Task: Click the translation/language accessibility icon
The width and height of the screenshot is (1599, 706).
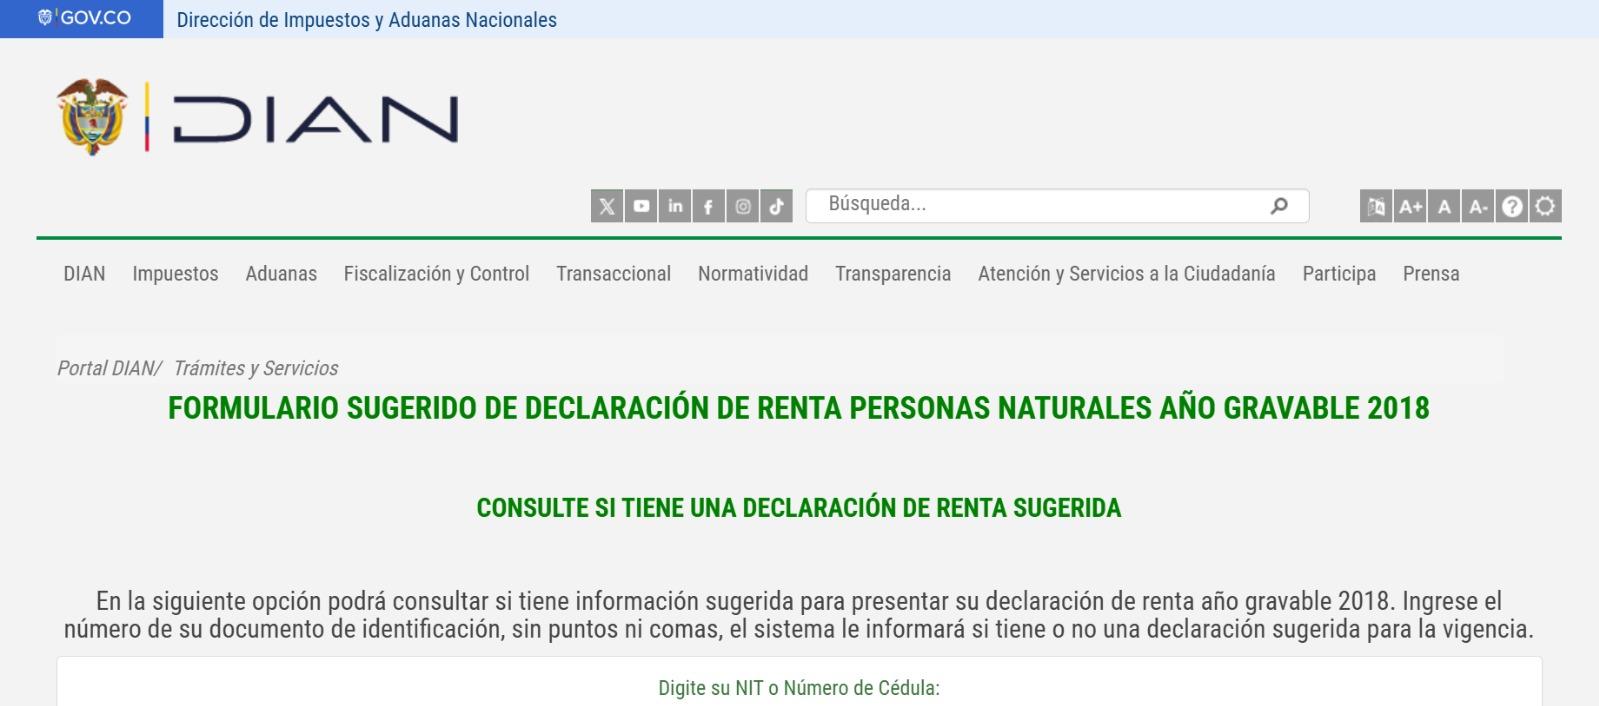Action: (1377, 206)
